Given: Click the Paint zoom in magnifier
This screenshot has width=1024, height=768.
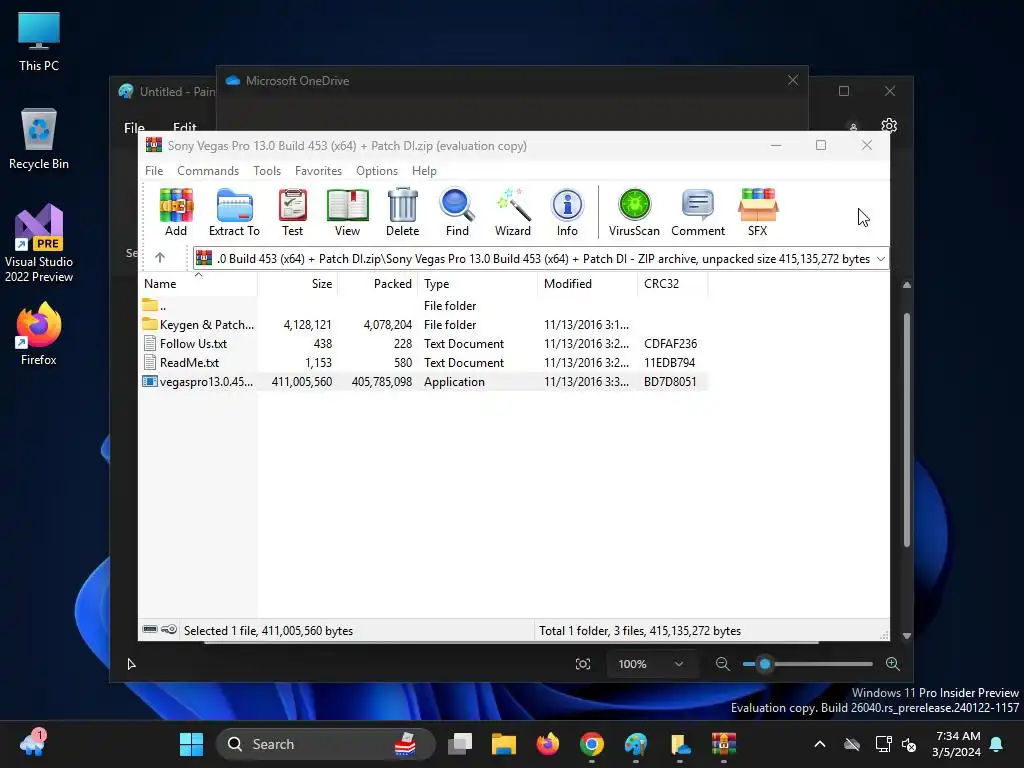Looking at the screenshot, I should point(893,664).
